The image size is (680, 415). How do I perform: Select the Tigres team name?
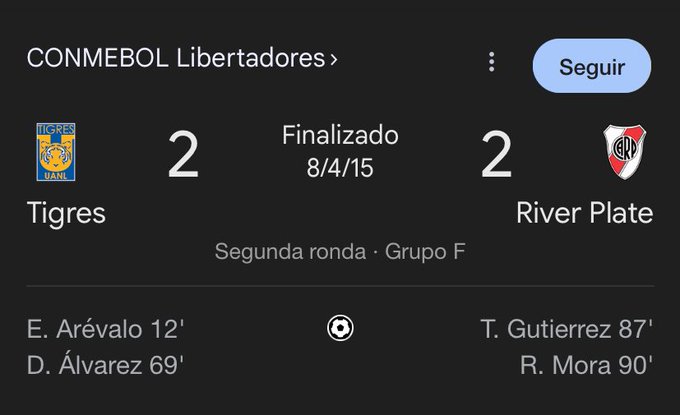(x=66, y=213)
